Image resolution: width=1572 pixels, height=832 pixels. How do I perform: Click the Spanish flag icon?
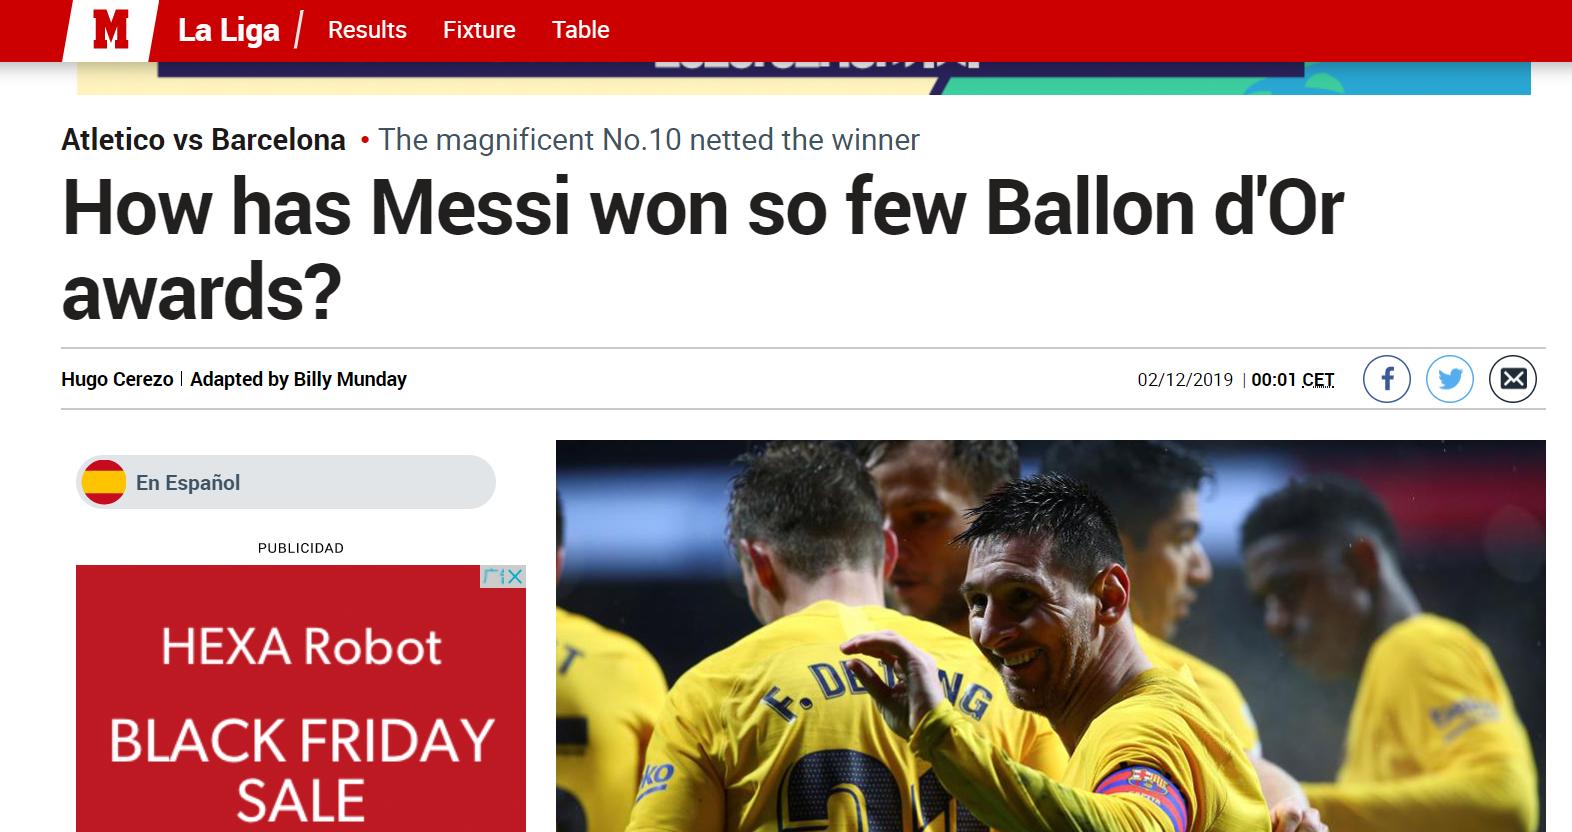click(103, 482)
